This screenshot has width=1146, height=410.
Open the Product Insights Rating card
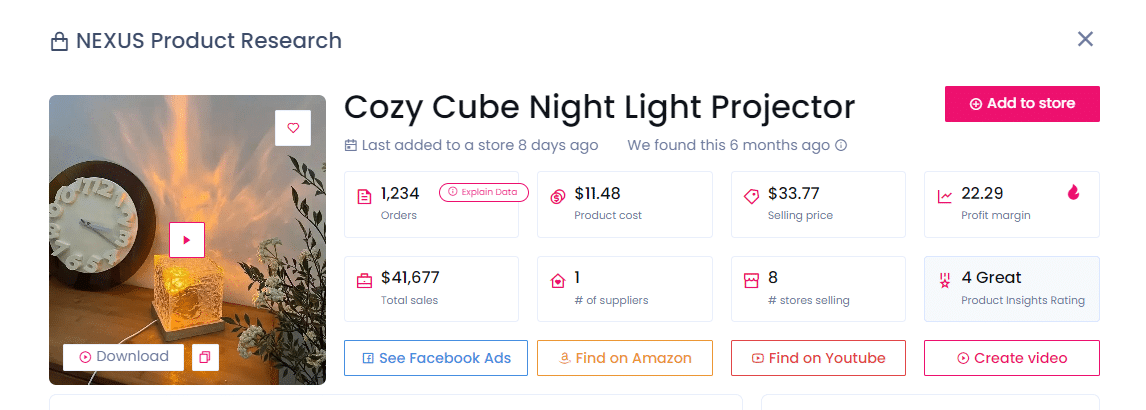[1011, 289]
